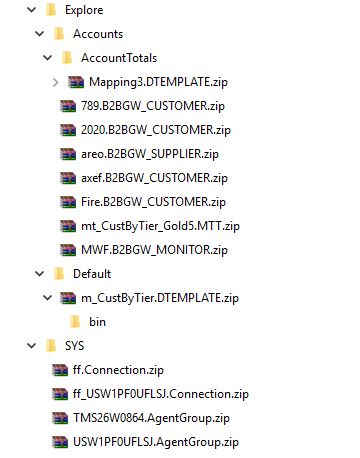Collapse the Explore folder chevron
360x458 pixels.
[32, 10]
